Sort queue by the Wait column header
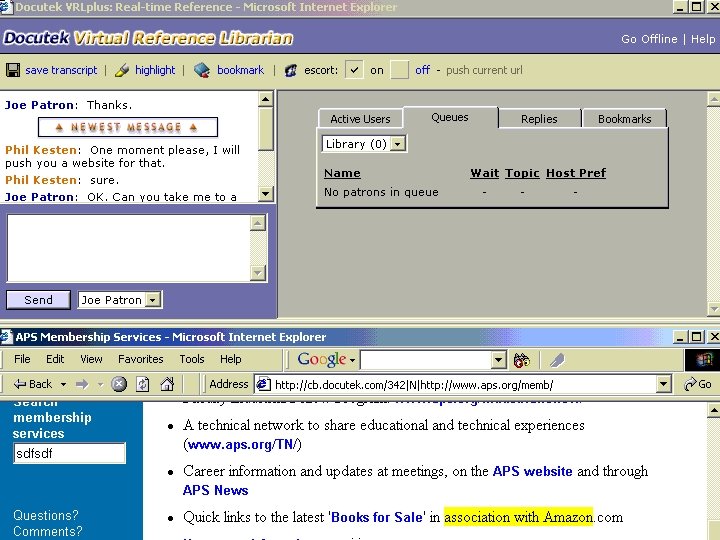 [x=484, y=173]
